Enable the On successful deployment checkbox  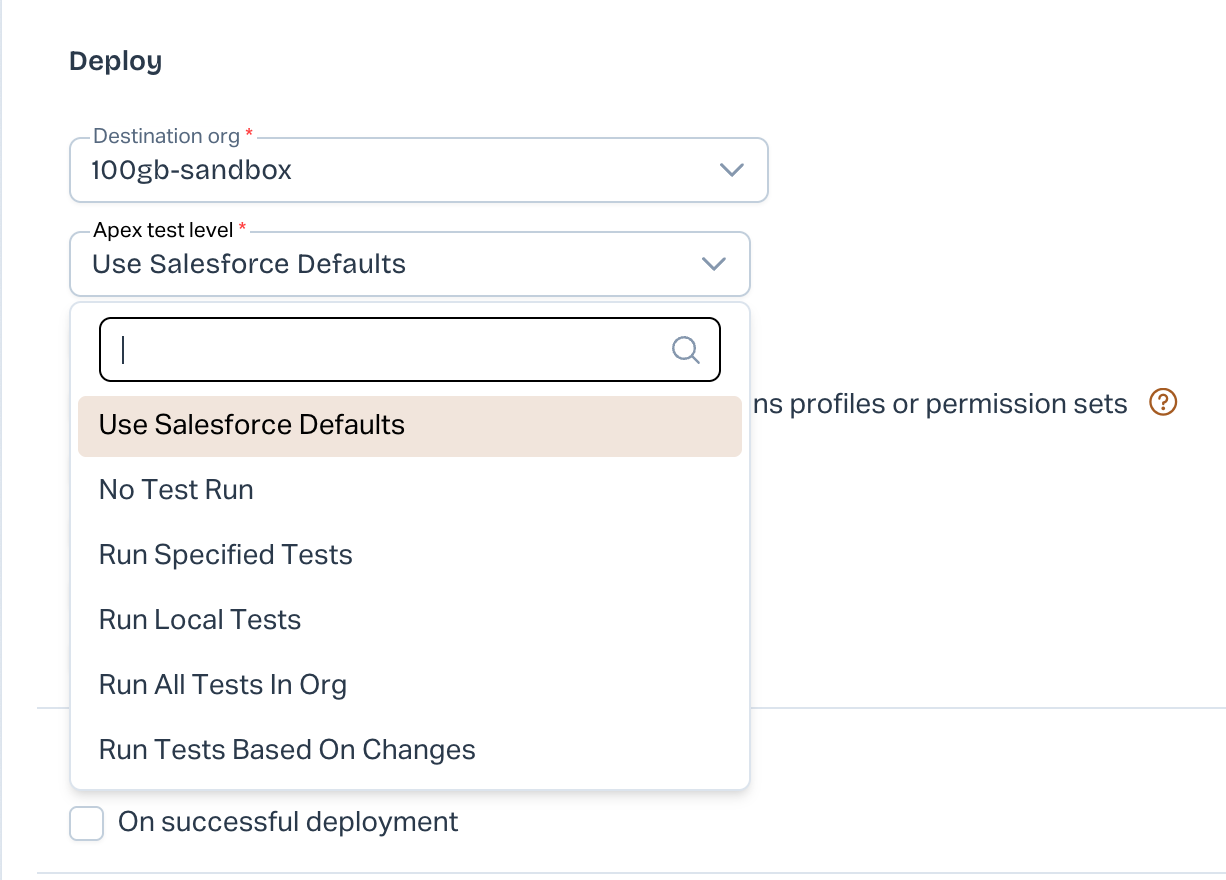87,823
